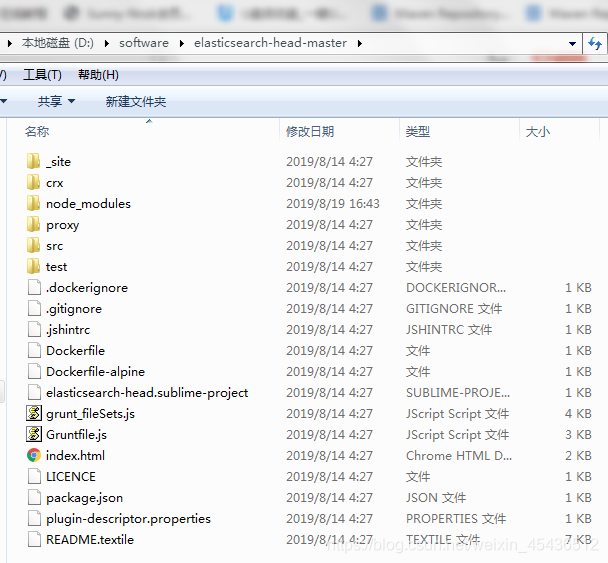Click the DOCKERIGNOR... type cell
The width and height of the screenshot is (608, 563).
(456, 288)
